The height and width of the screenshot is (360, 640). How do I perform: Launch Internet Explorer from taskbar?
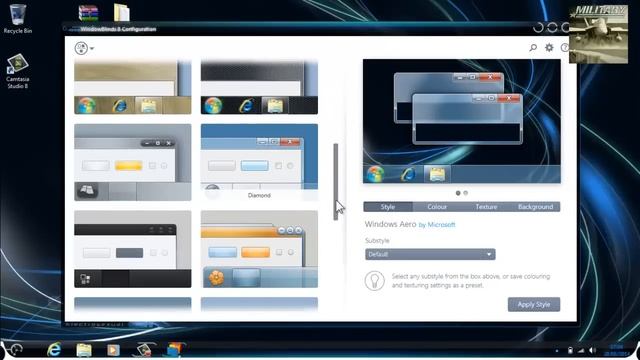pyautogui.click(x=54, y=350)
